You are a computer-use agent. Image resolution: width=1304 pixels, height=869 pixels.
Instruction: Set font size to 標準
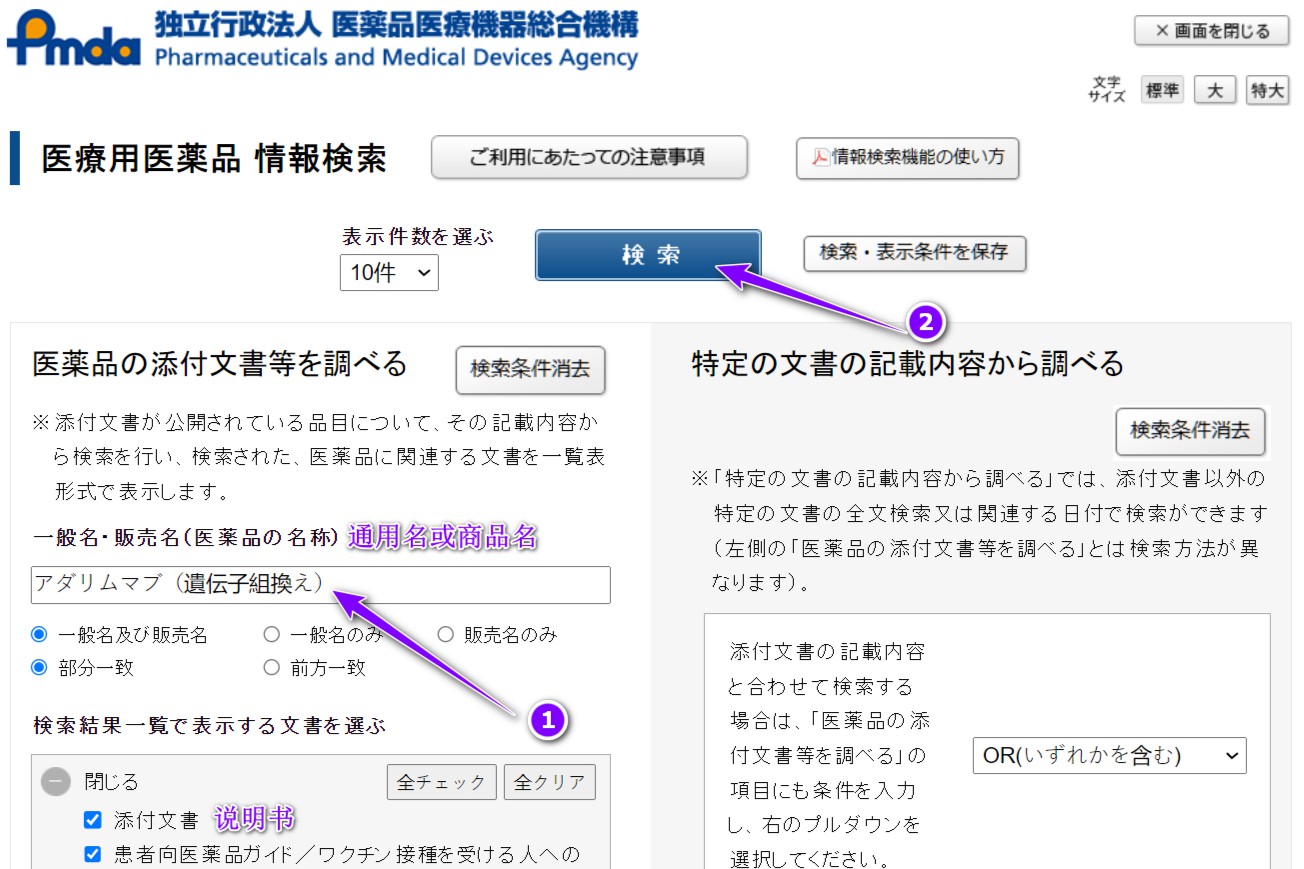tap(1161, 89)
